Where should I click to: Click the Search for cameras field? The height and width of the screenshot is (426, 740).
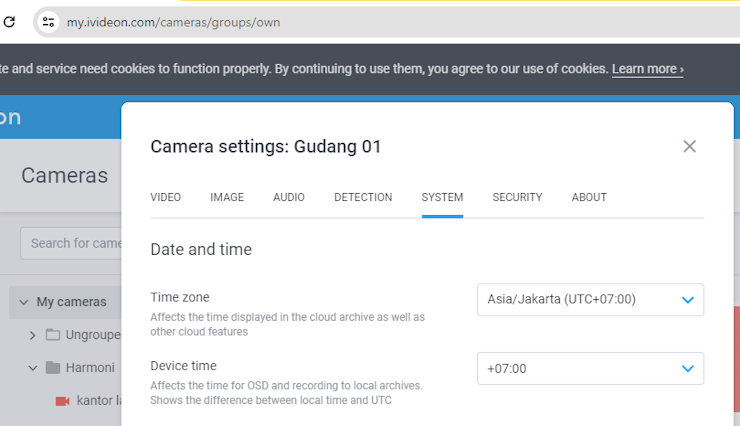pos(71,243)
